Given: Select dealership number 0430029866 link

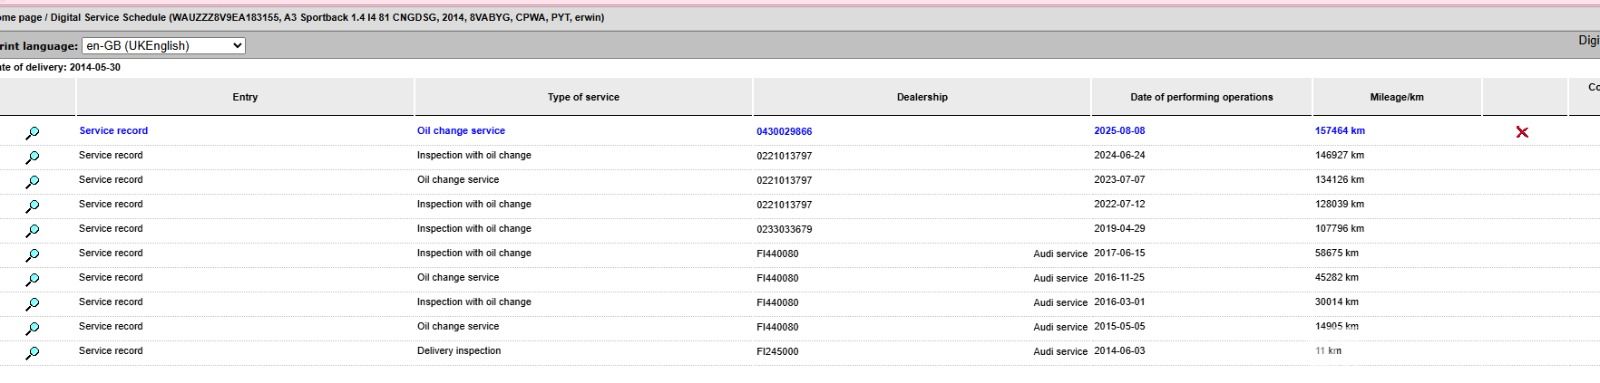Looking at the screenshot, I should click(x=784, y=132).
